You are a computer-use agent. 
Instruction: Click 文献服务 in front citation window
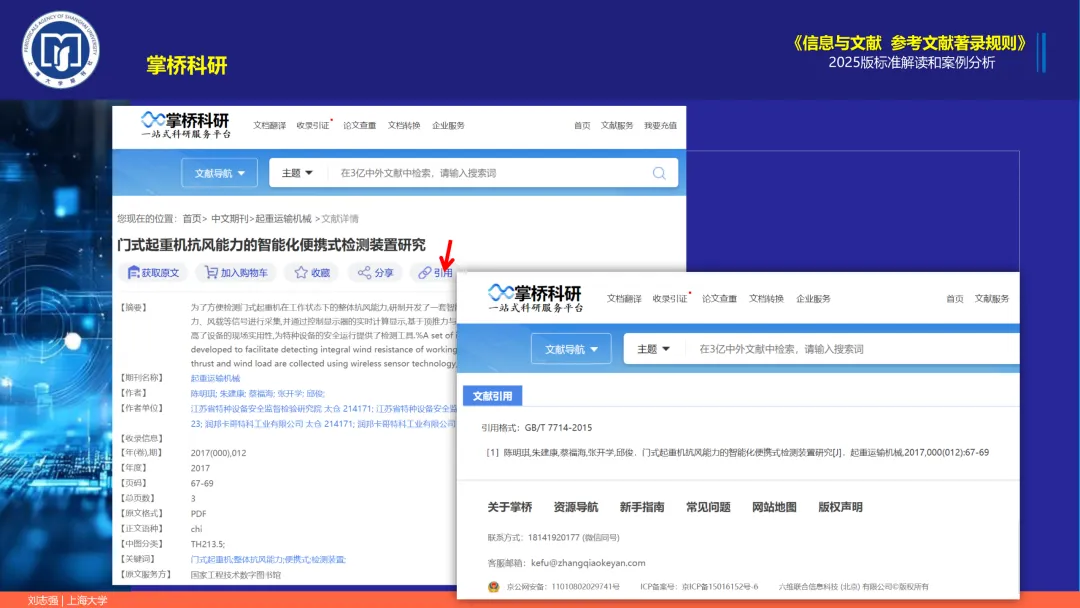[x=992, y=299]
